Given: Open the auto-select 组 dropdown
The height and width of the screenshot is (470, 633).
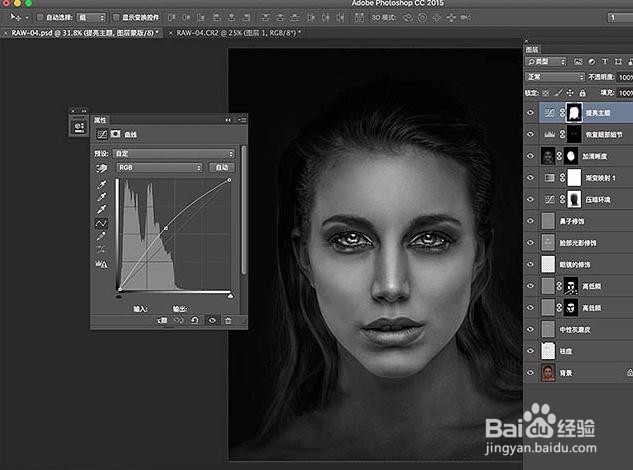Looking at the screenshot, I should pos(91,17).
